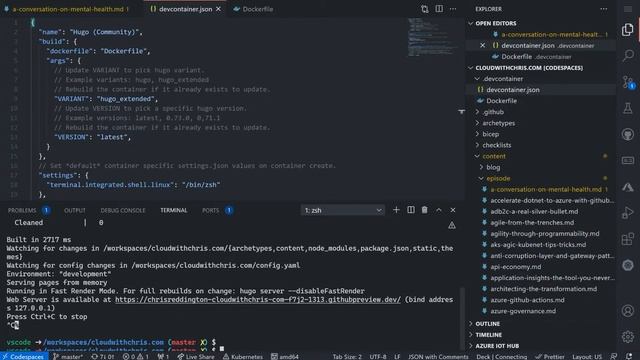Click the Kubernetes status bar item
The width and height of the screenshot is (640, 360).
(x=243, y=356)
